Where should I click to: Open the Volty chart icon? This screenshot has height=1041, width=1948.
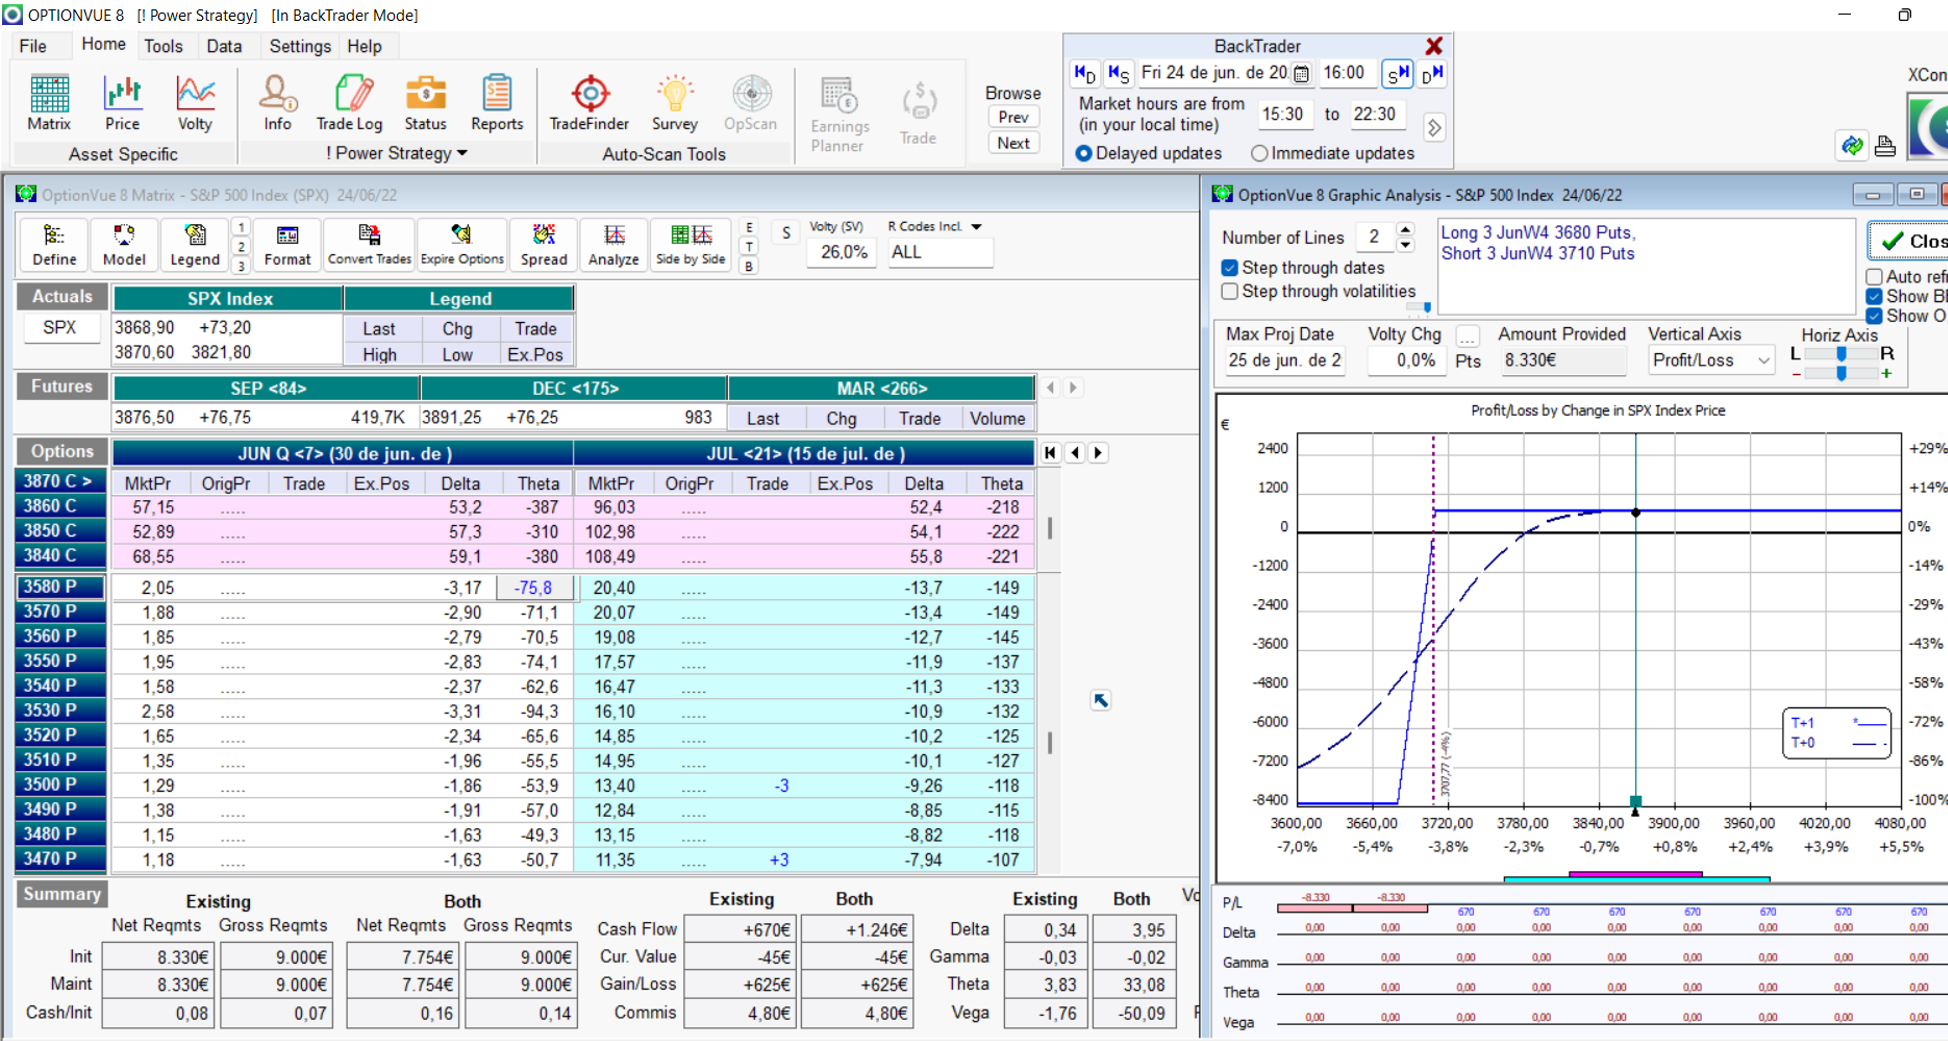tap(195, 103)
